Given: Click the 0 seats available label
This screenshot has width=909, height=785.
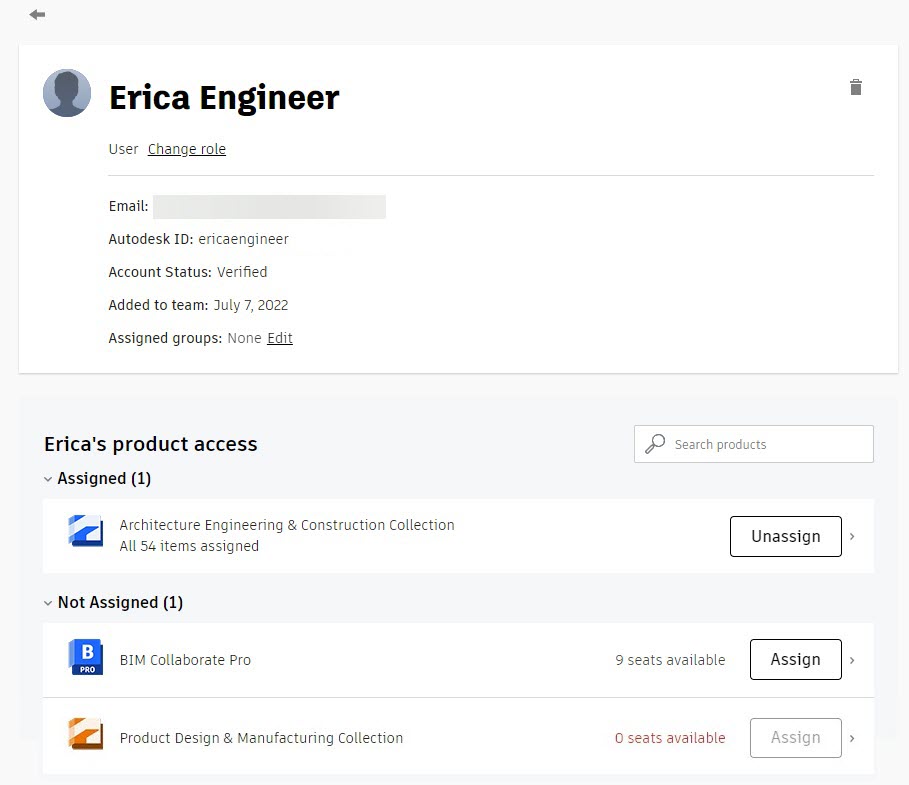Looking at the screenshot, I should click(x=670, y=738).
